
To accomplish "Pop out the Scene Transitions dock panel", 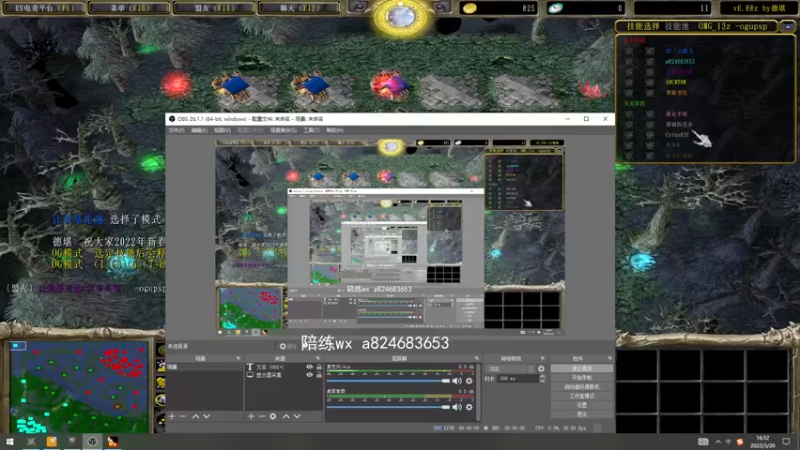I will [x=542, y=358].
